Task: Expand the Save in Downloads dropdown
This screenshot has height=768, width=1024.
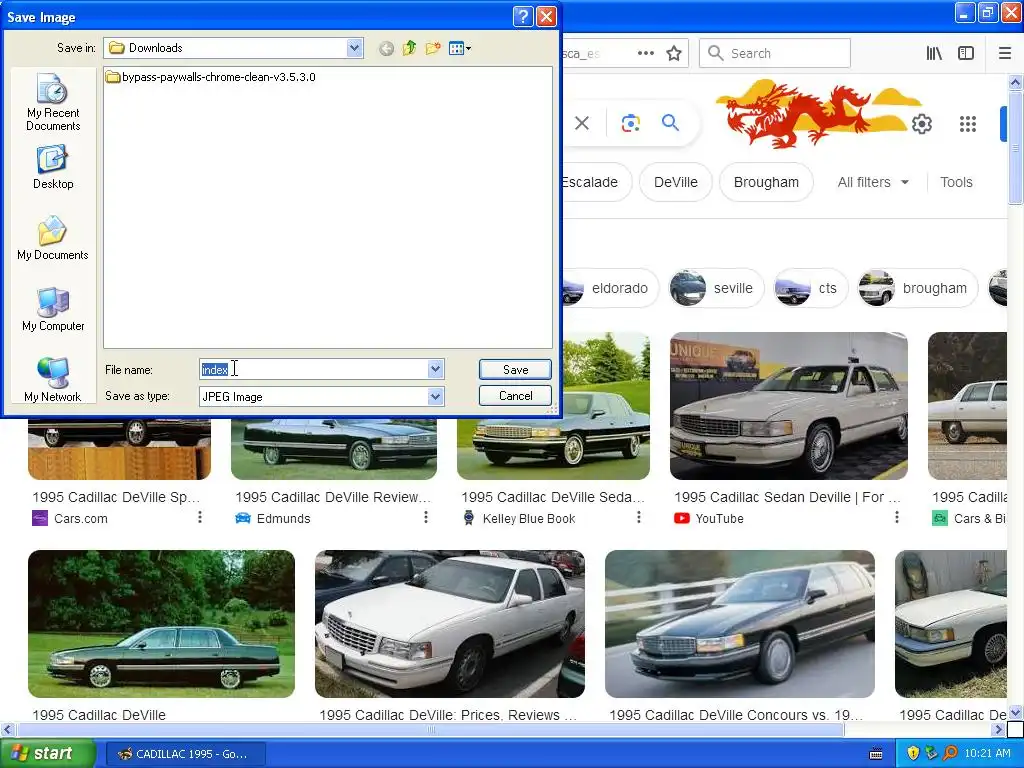Action: pos(355,48)
